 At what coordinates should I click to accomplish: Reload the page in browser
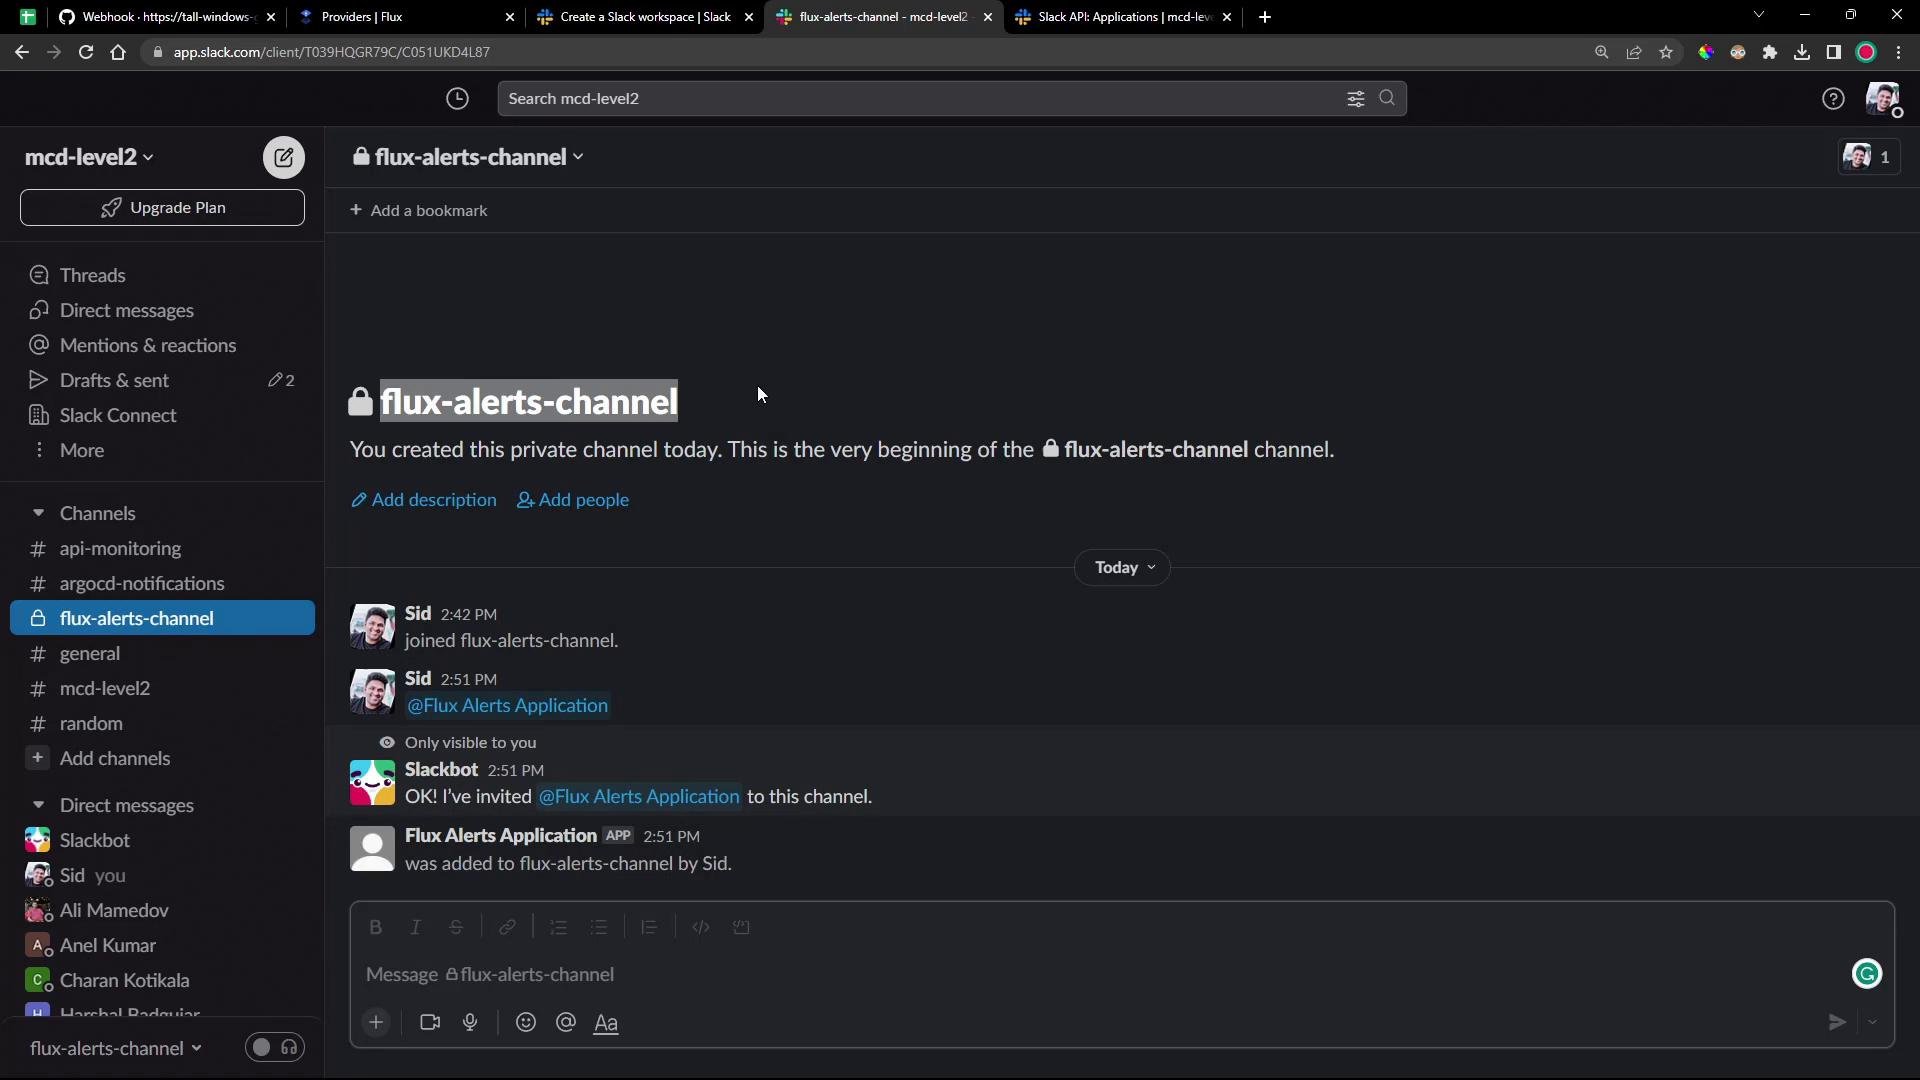[x=86, y=52]
